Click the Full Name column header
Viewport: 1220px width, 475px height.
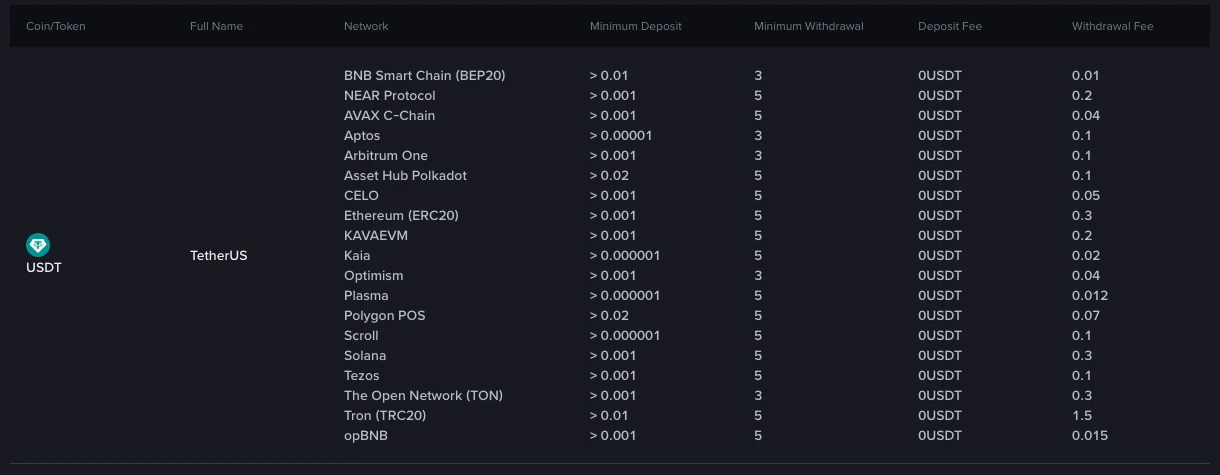click(216, 26)
